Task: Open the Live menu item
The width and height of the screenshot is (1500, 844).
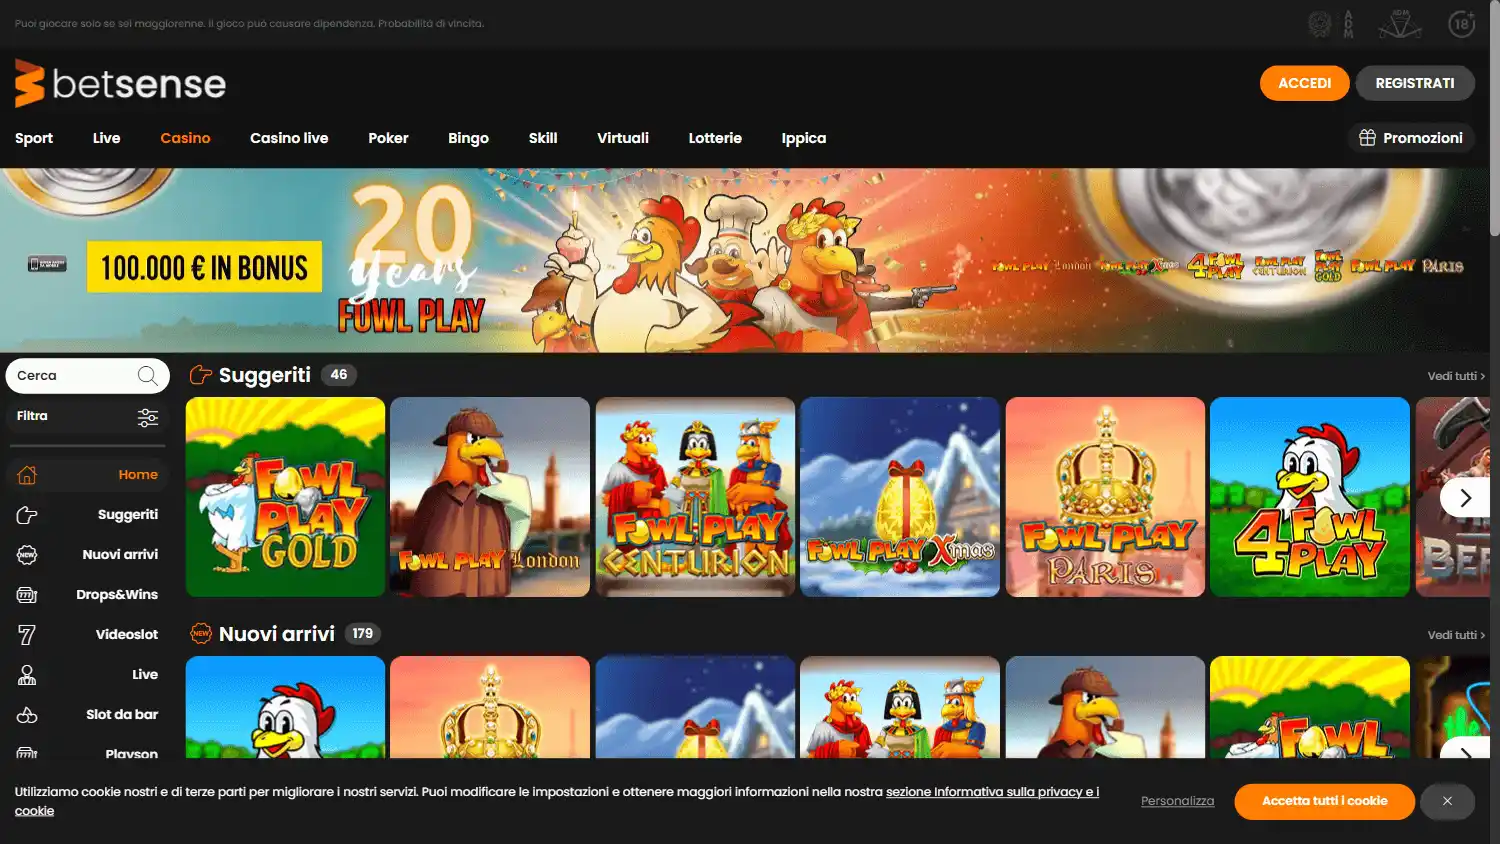Action: (x=106, y=138)
